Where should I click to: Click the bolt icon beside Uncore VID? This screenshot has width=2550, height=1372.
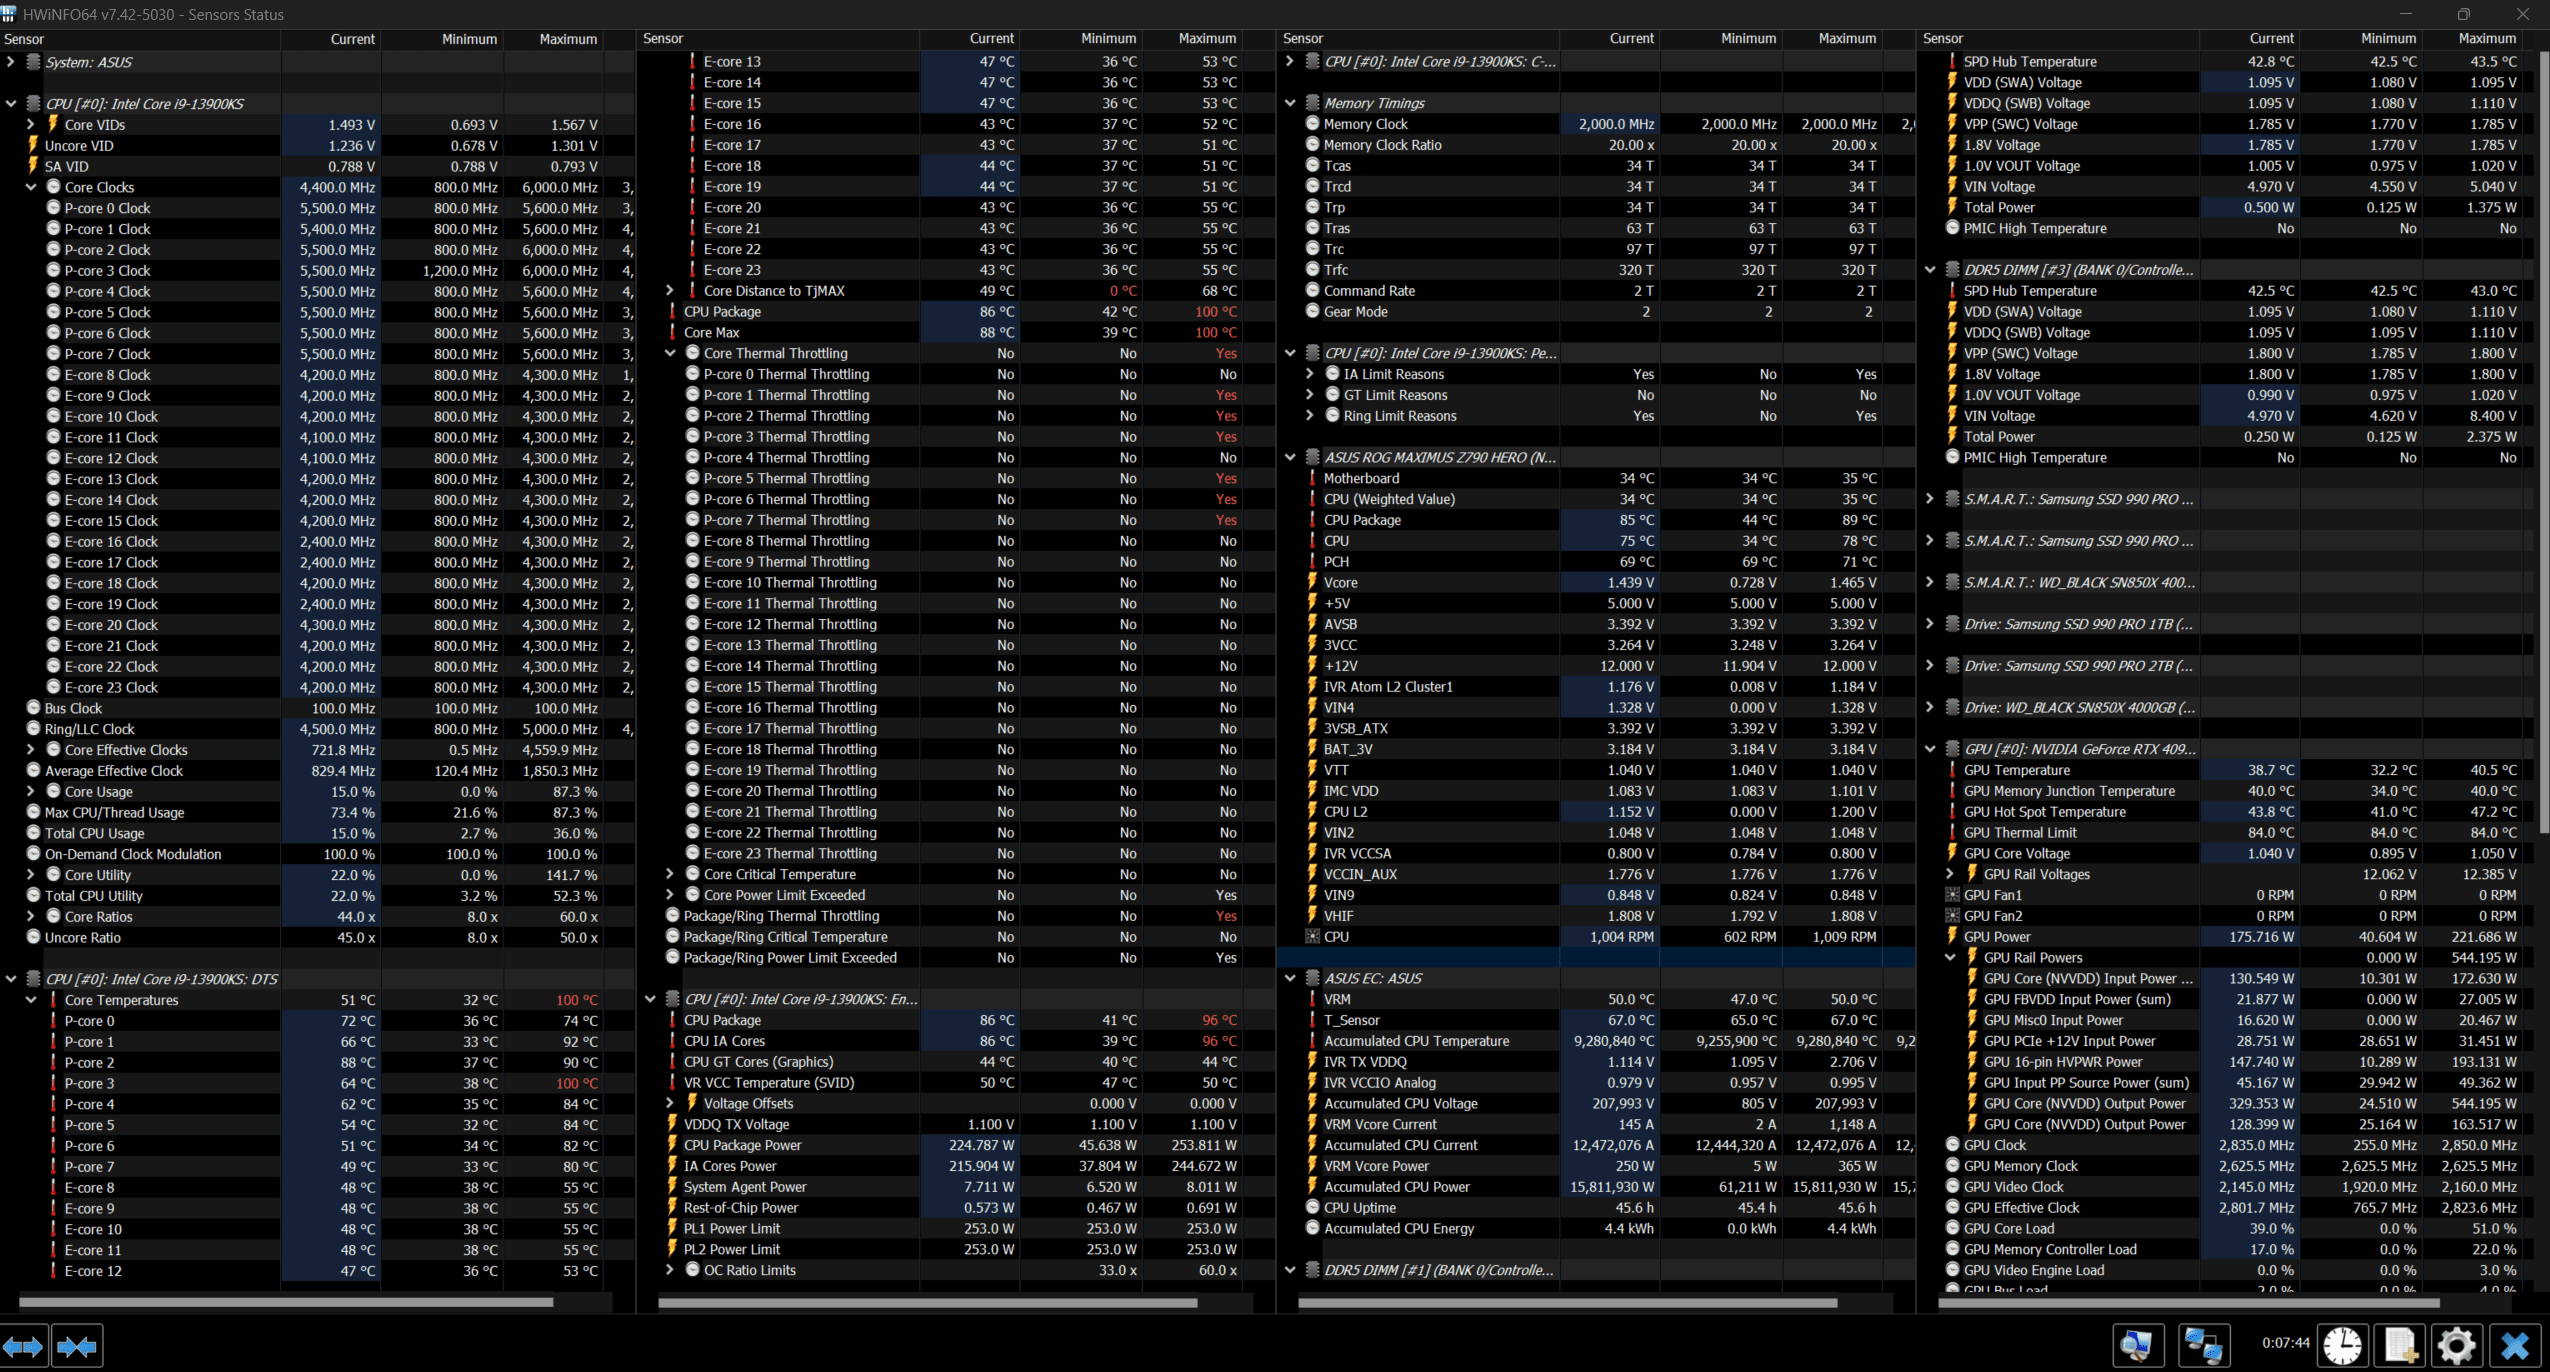[x=33, y=145]
